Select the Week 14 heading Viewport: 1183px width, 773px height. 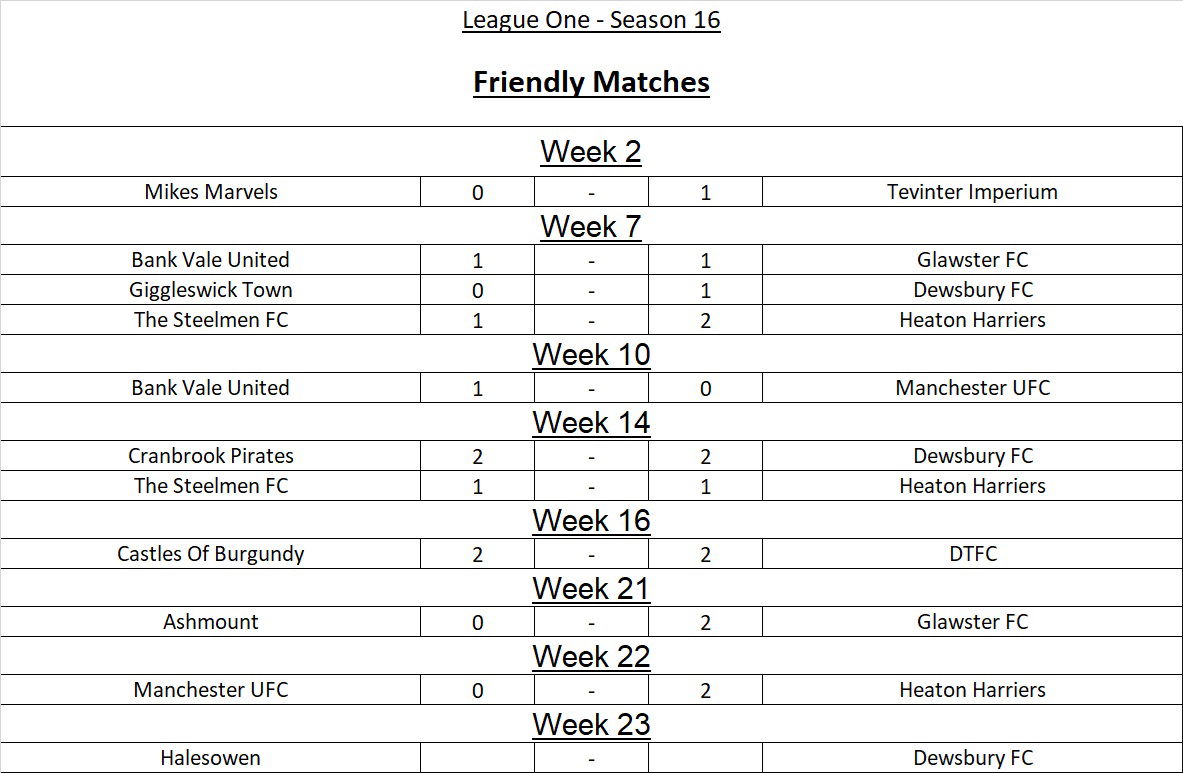click(591, 423)
